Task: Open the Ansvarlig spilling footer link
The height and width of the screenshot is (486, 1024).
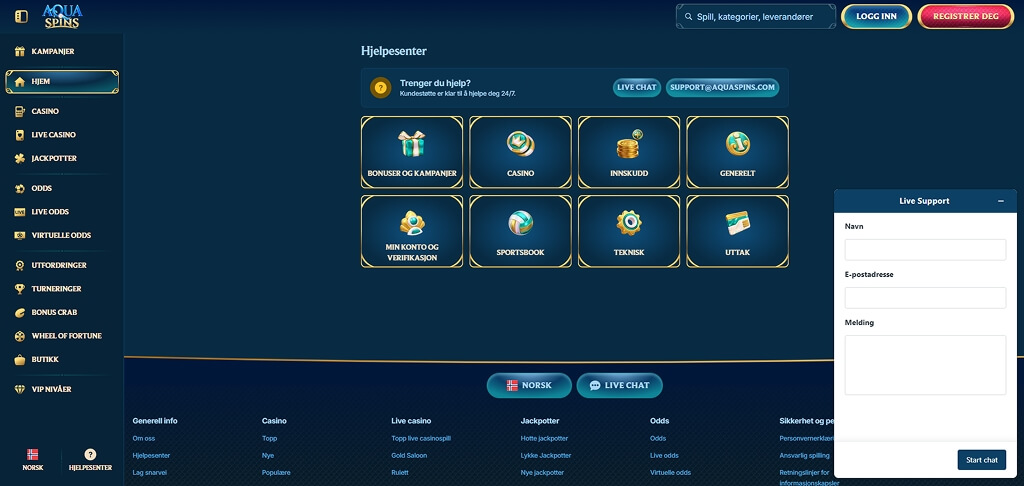Action: click(x=805, y=455)
